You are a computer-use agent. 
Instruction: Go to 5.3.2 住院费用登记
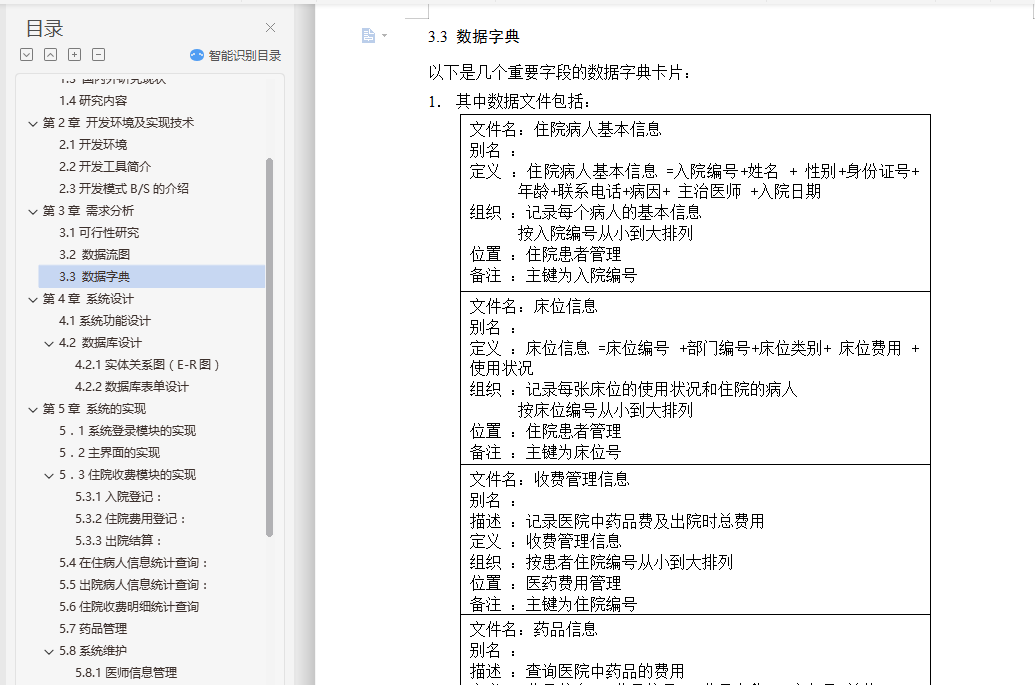point(131,519)
